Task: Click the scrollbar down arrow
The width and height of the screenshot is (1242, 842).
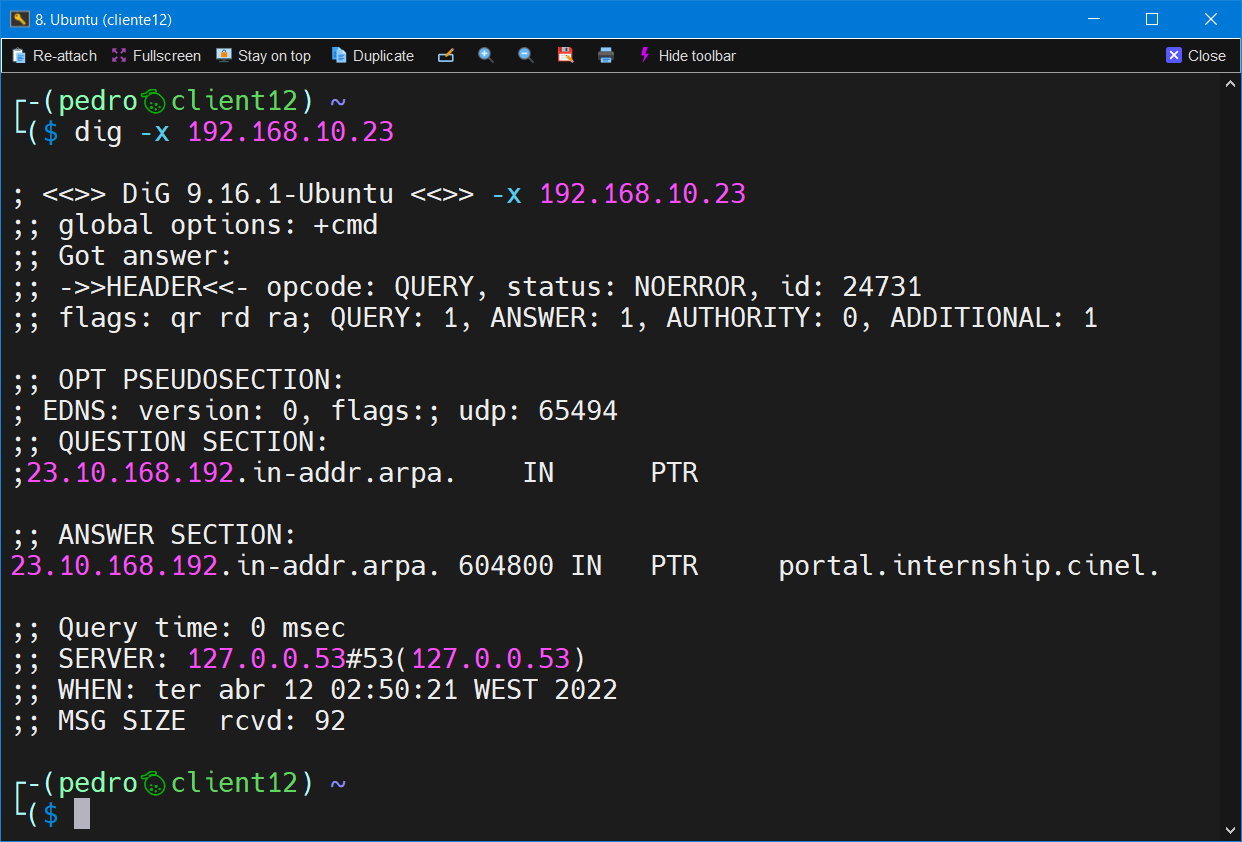Action: [x=1230, y=829]
